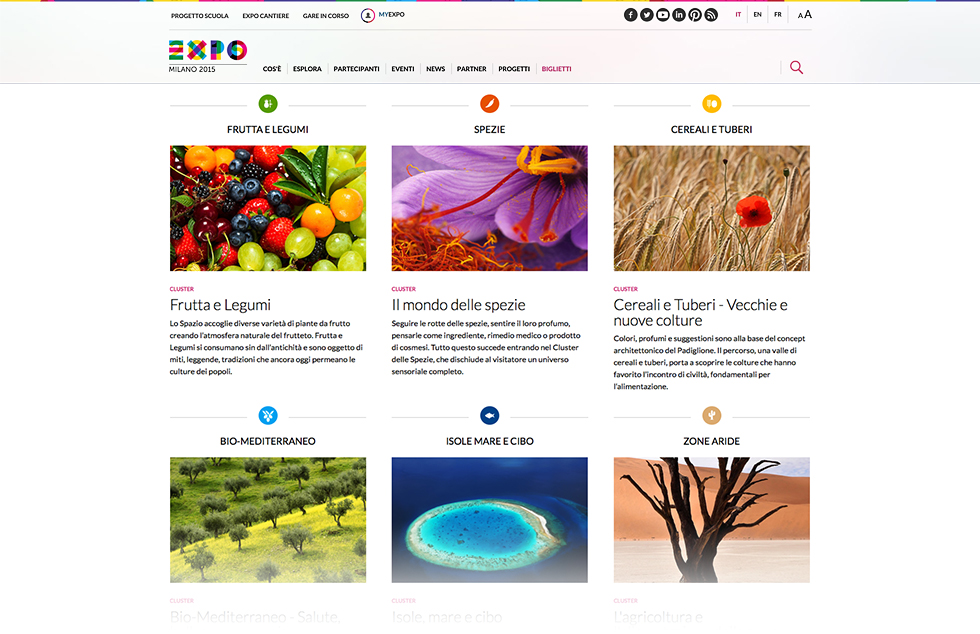Open the News menu item
Viewport: 980px width, 634px height.
436,69
